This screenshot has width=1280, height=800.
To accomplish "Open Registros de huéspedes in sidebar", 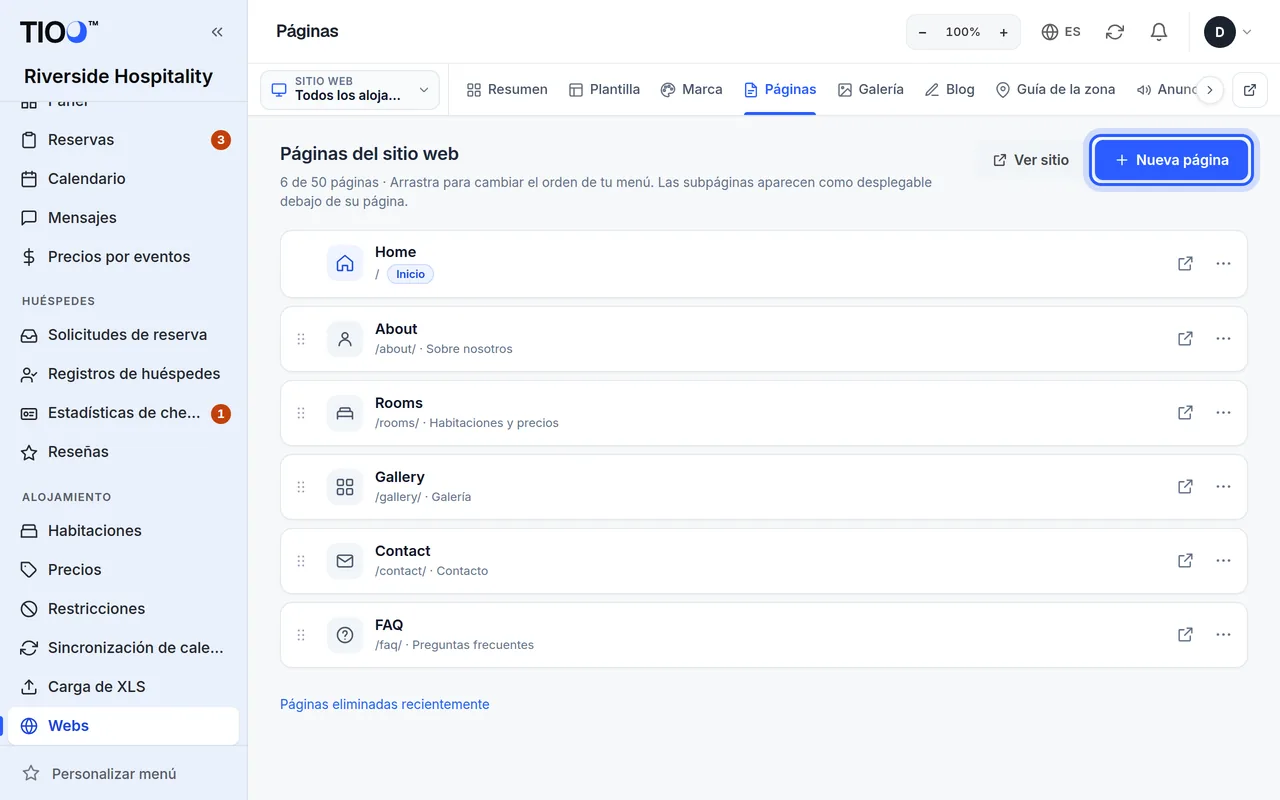I will (123, 374).
